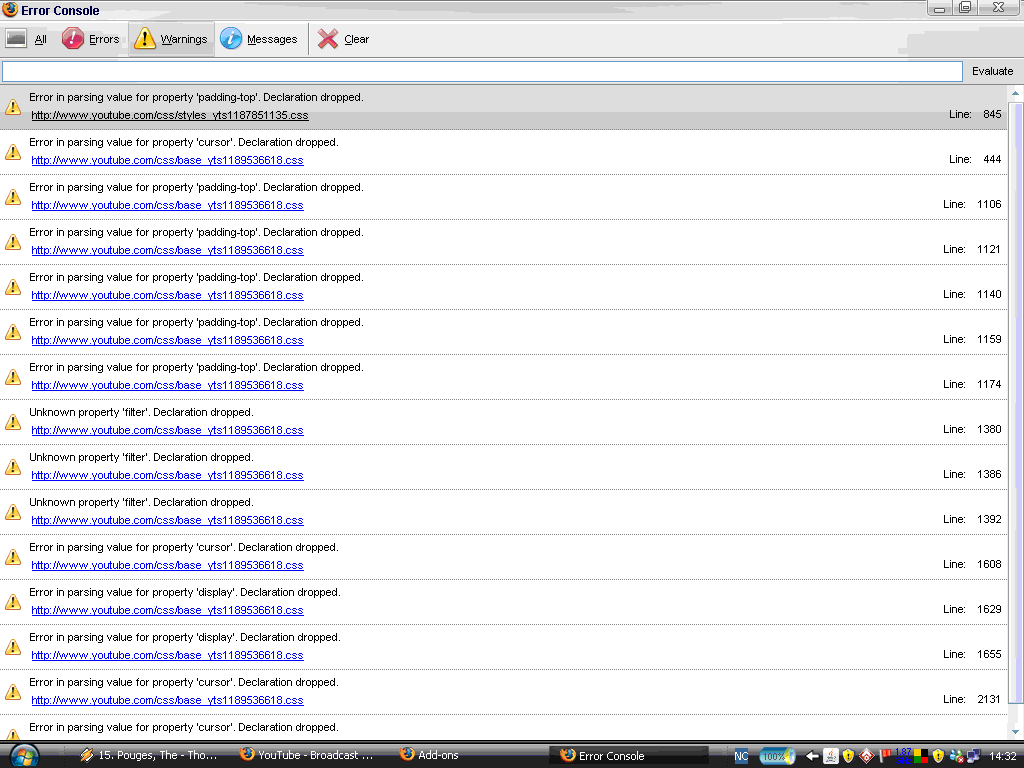Click the 100% battery indicator in tray

(x=776, y=756)
